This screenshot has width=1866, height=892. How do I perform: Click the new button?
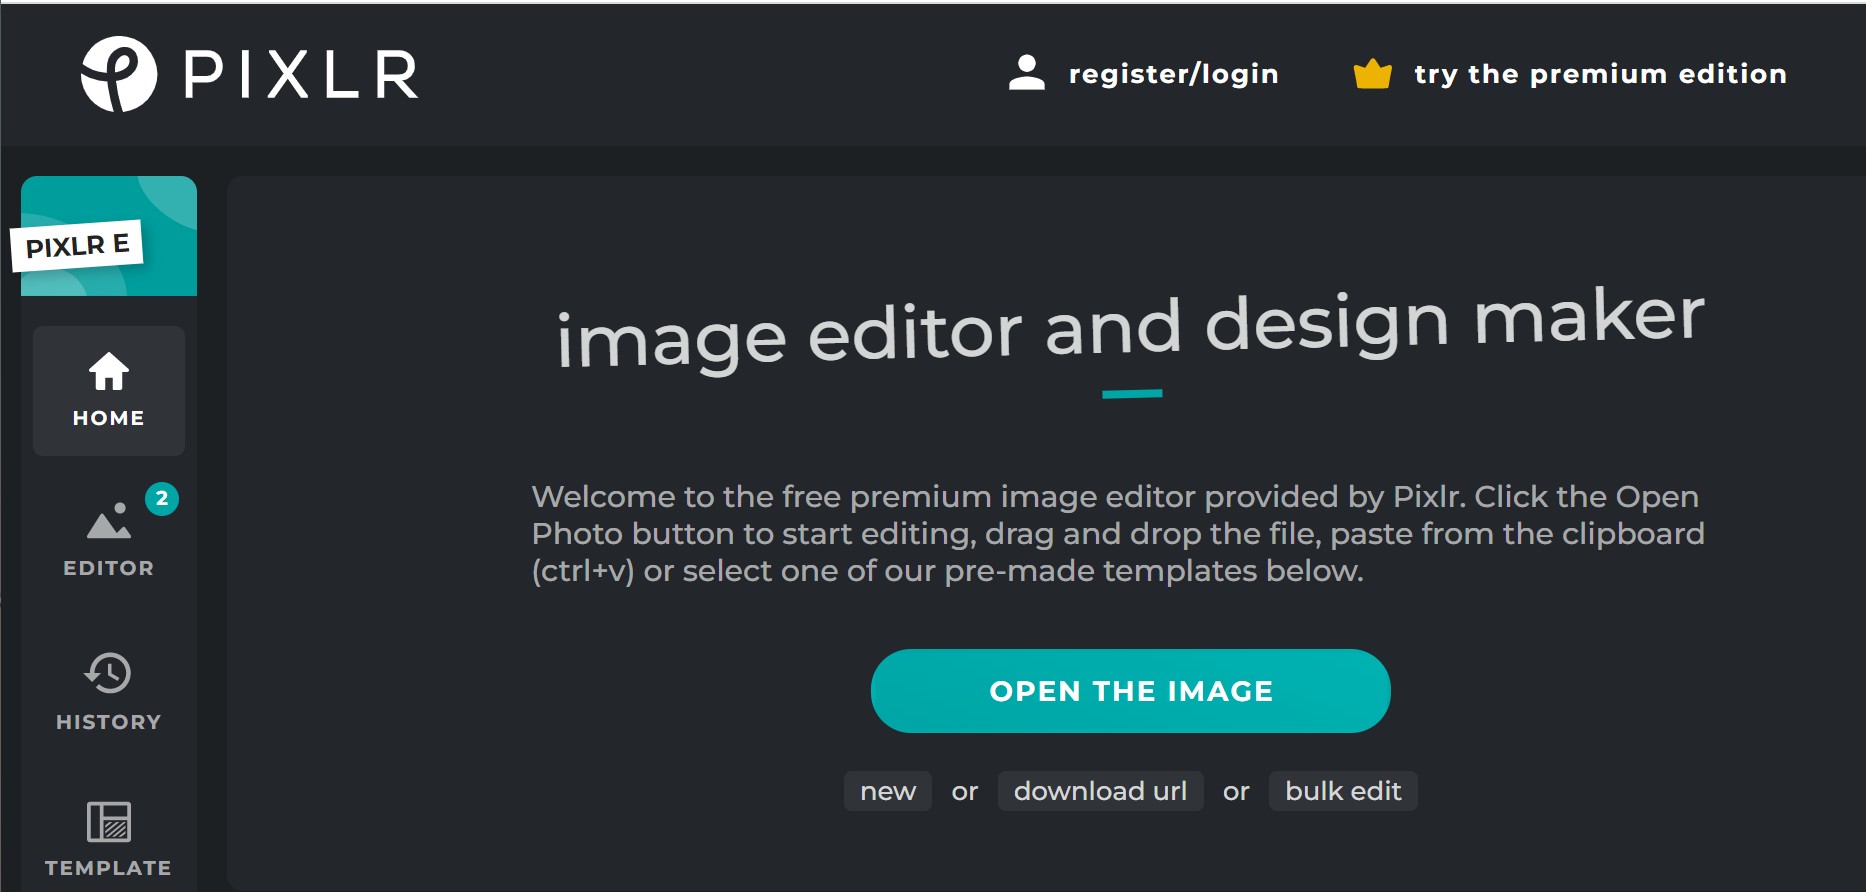888,791
